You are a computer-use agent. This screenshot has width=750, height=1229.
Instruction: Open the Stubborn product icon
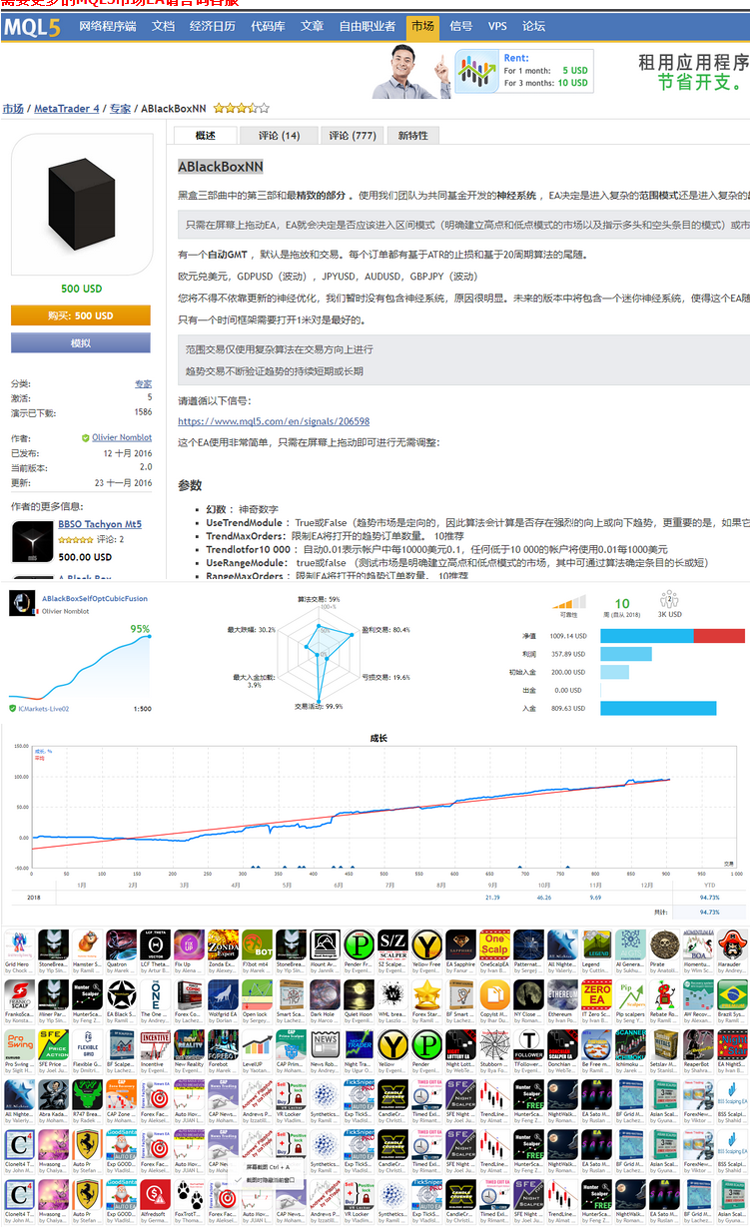[x=496, y=1044]
